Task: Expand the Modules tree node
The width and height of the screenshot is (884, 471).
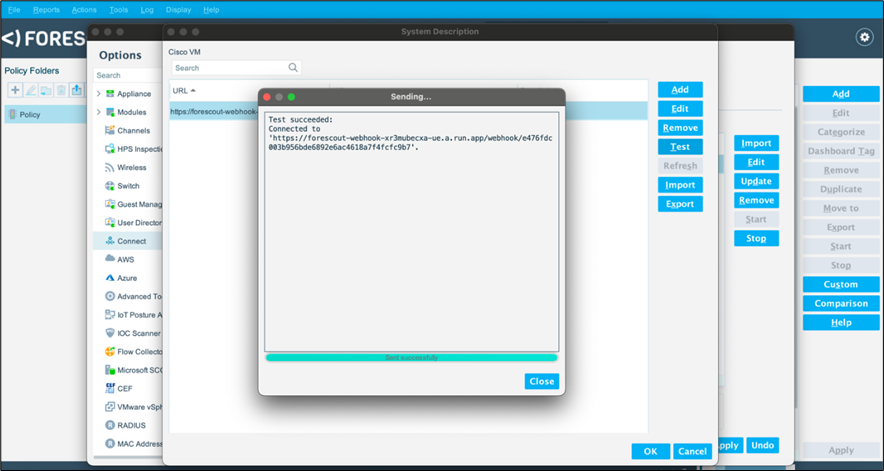Action: point(99,112)
